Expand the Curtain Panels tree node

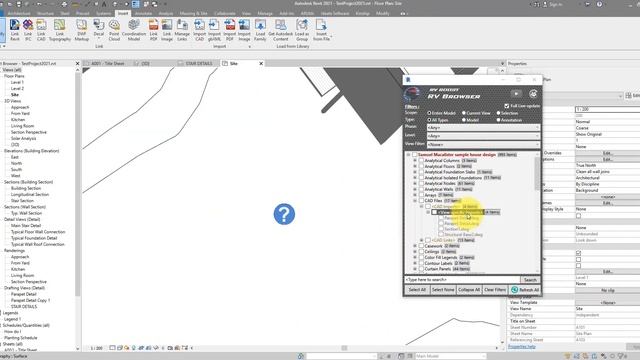415,269
